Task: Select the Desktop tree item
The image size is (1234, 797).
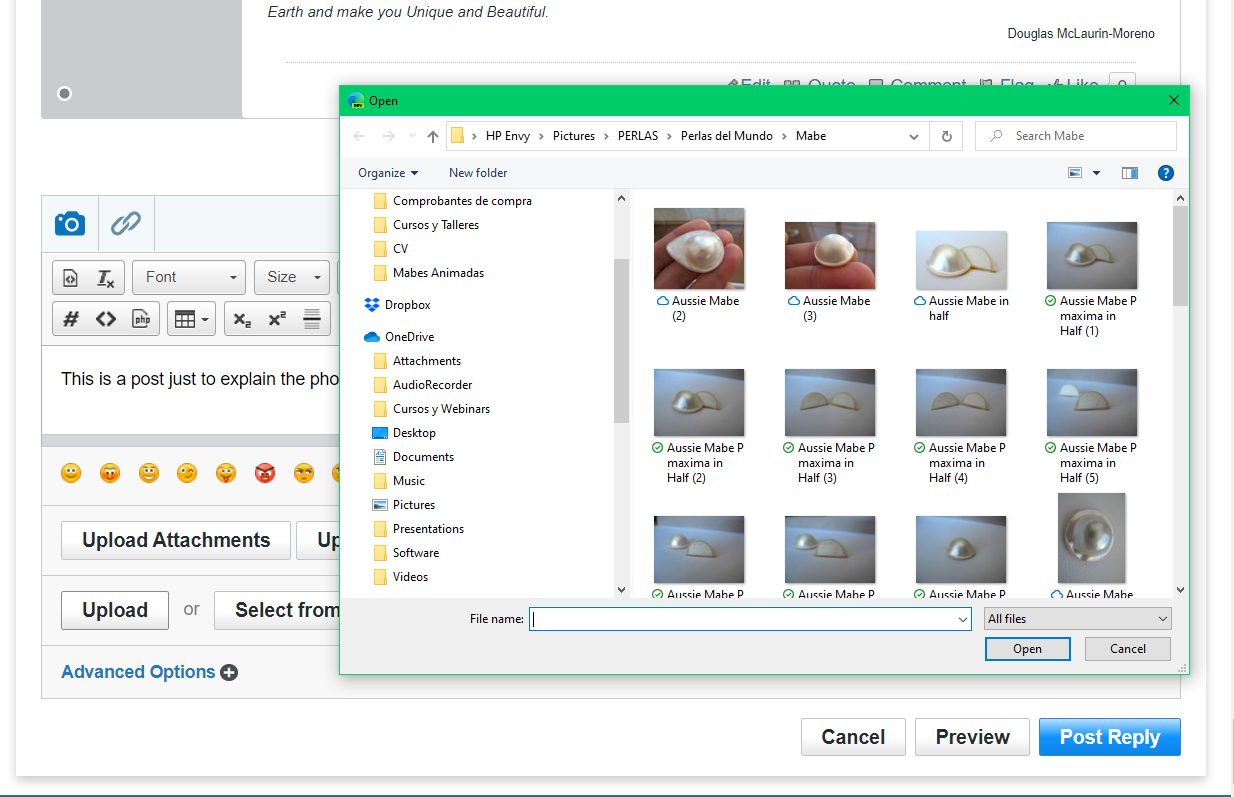Action: (x=414, y=433)
